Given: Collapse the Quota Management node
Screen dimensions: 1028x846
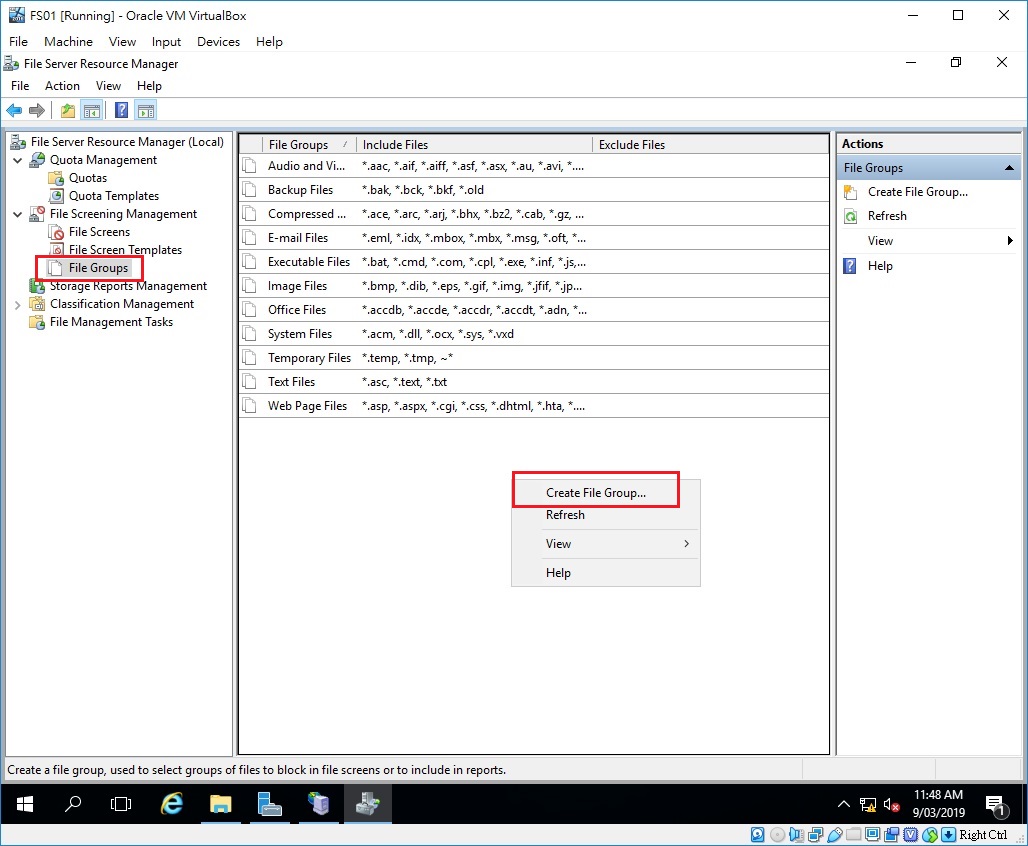Looking at the screenshot, I should 17,159.
